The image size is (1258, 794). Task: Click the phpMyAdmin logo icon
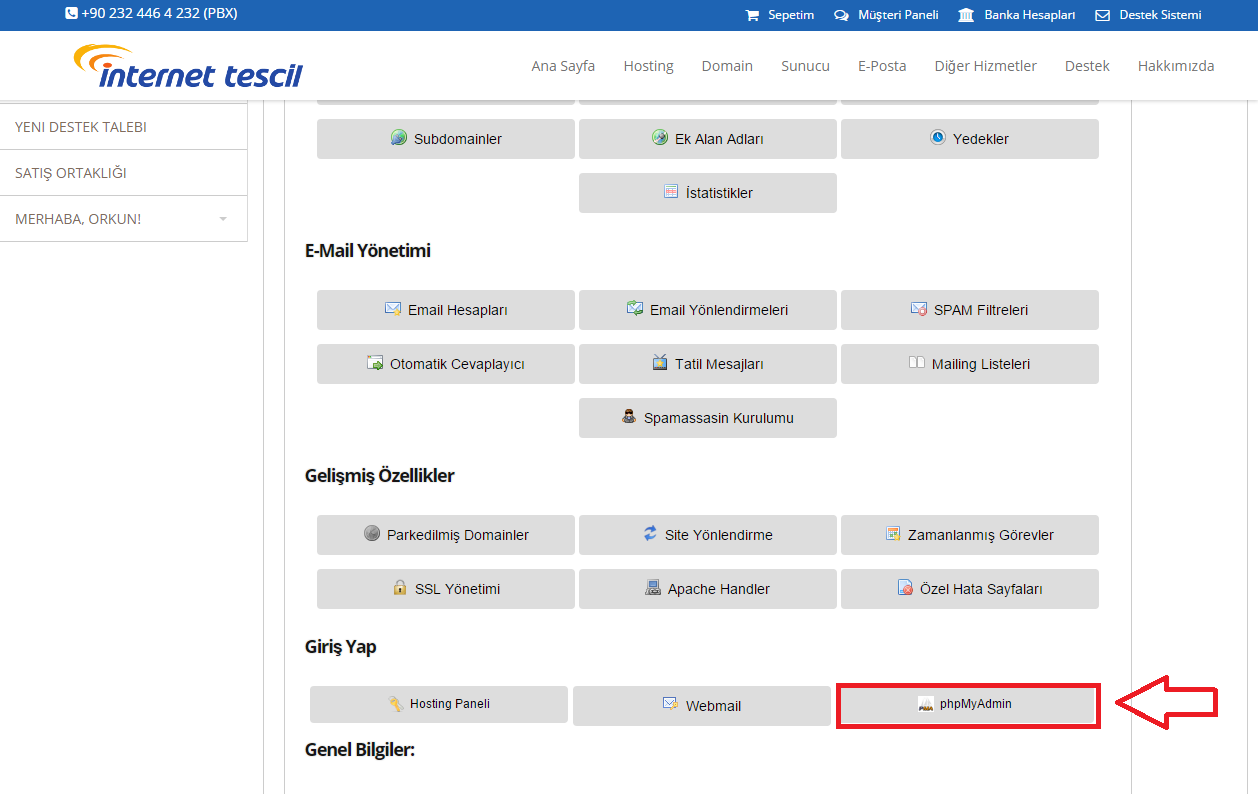pos(926,704)
